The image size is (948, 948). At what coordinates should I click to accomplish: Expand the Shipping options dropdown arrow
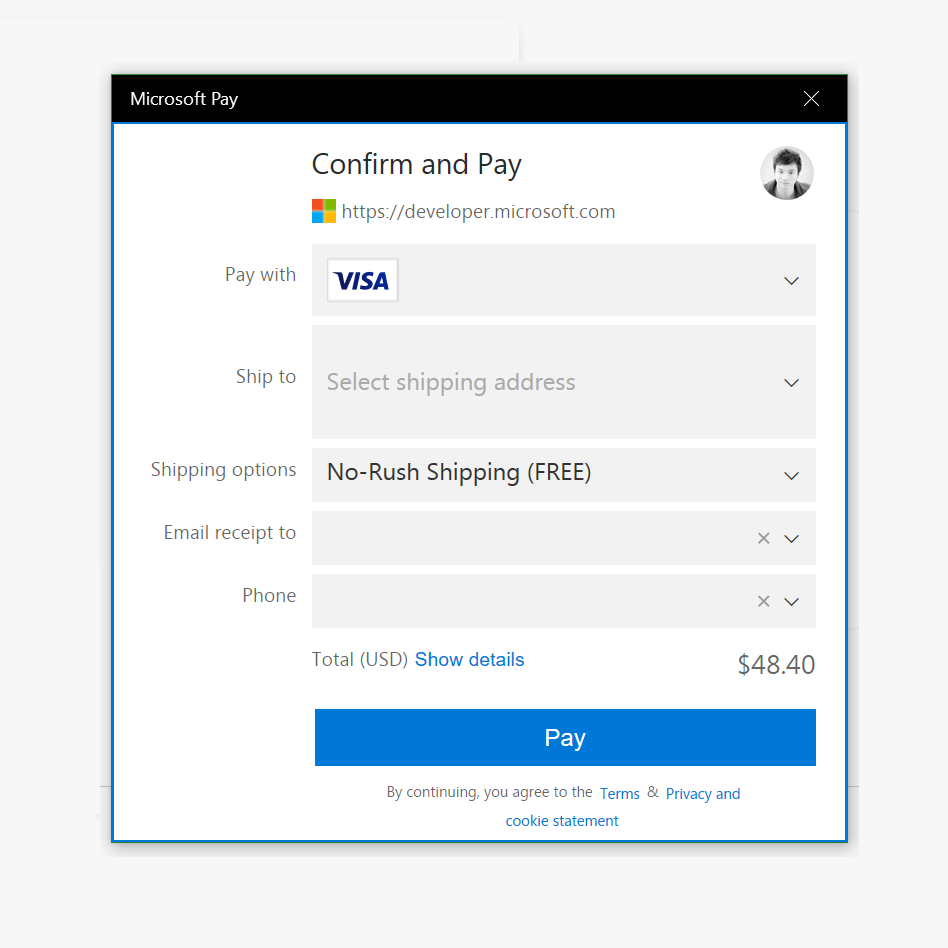(791, 476)
